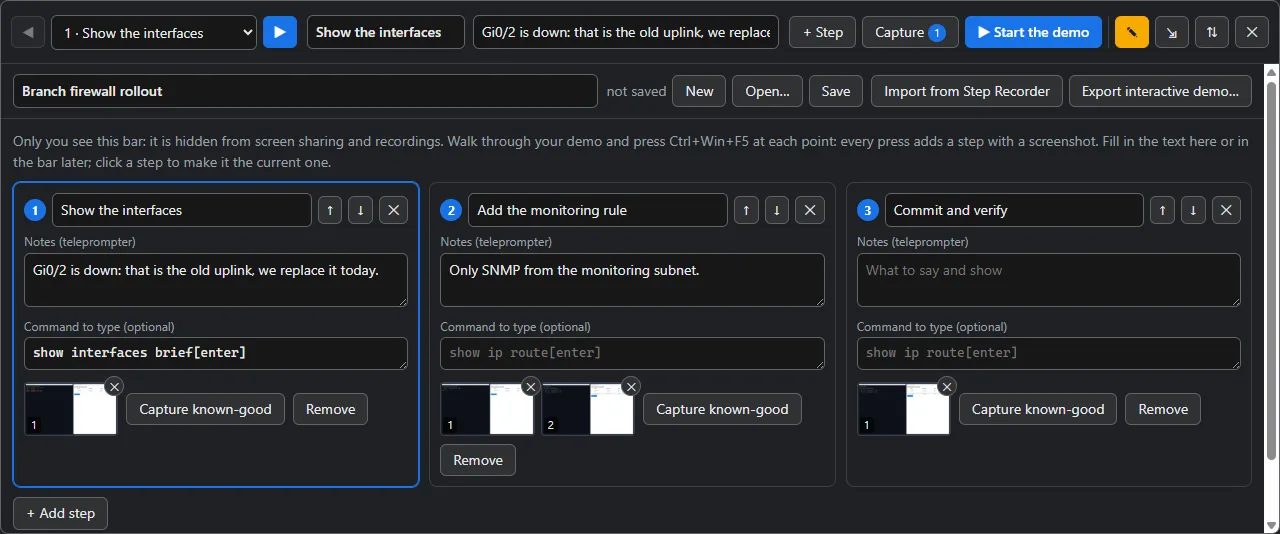
Task: Remove the step 1 screenshot thumbnail via X badge
Action: pos(114,386)
